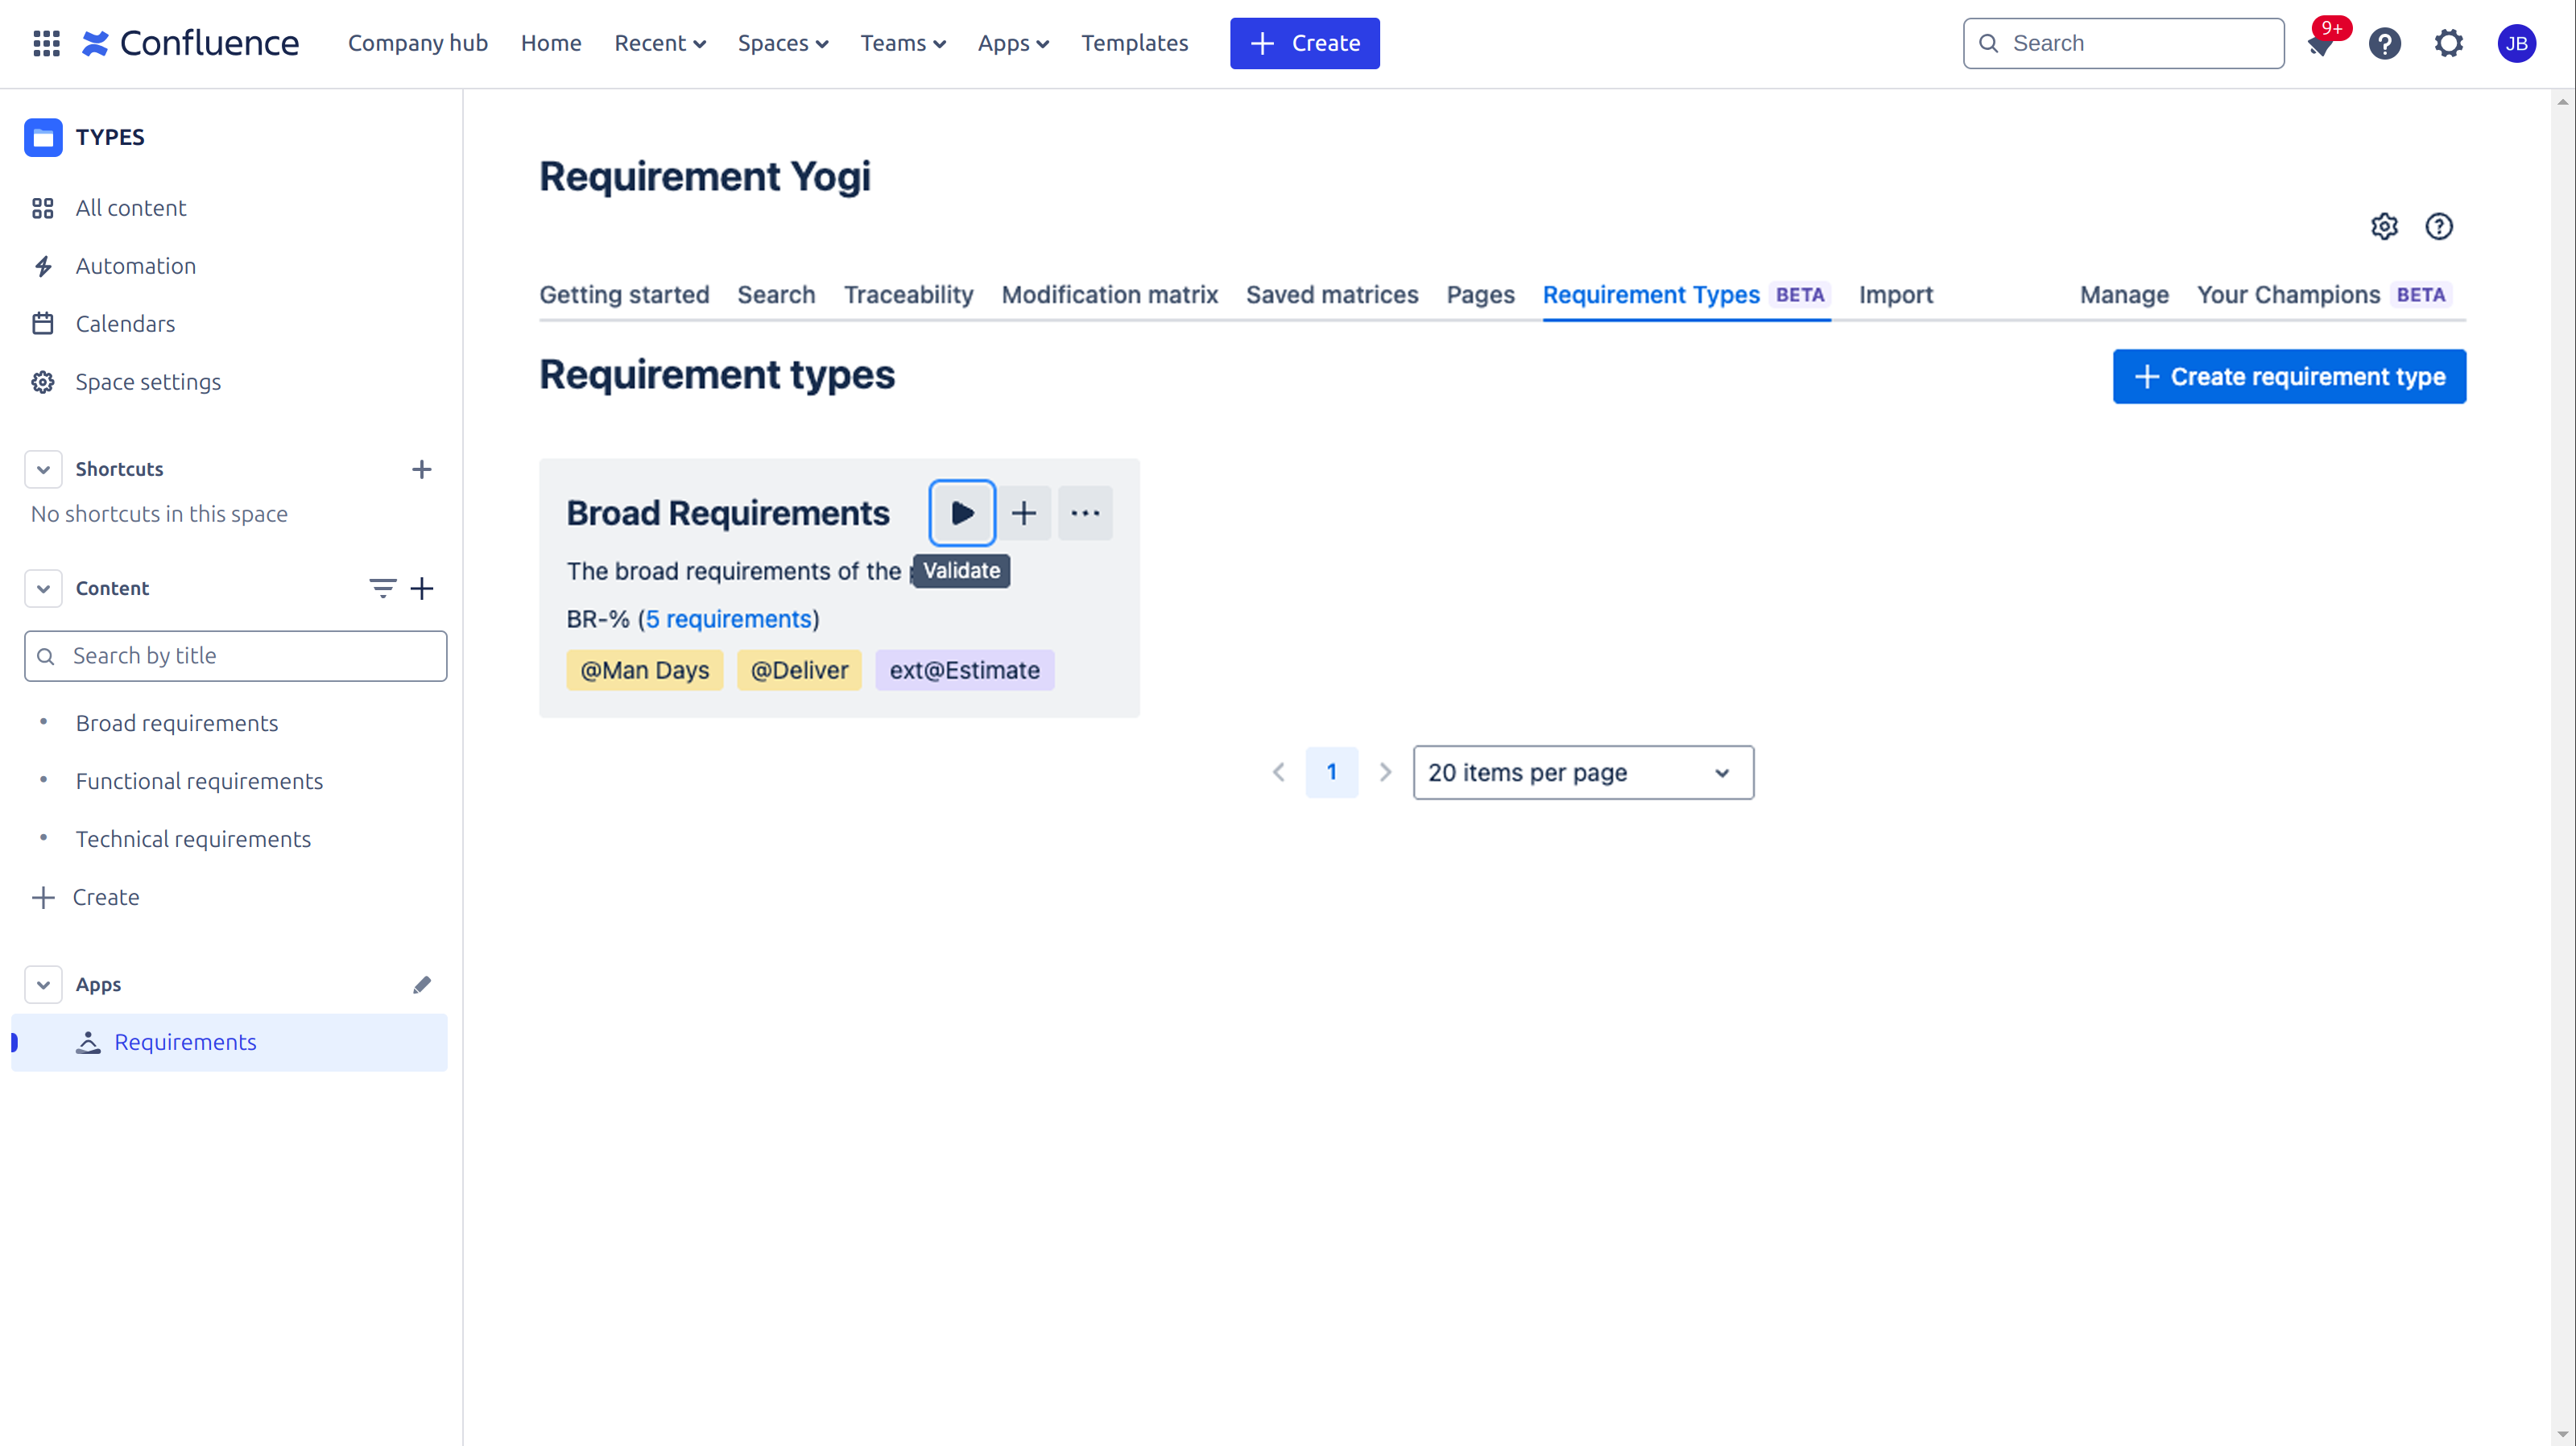Open the 20 items per page dropdown
Screen dimensions: 2576x1446
1582,772
